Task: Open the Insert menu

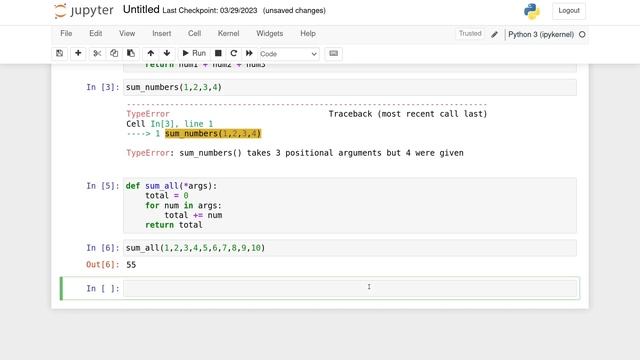Action: (162, 33)
